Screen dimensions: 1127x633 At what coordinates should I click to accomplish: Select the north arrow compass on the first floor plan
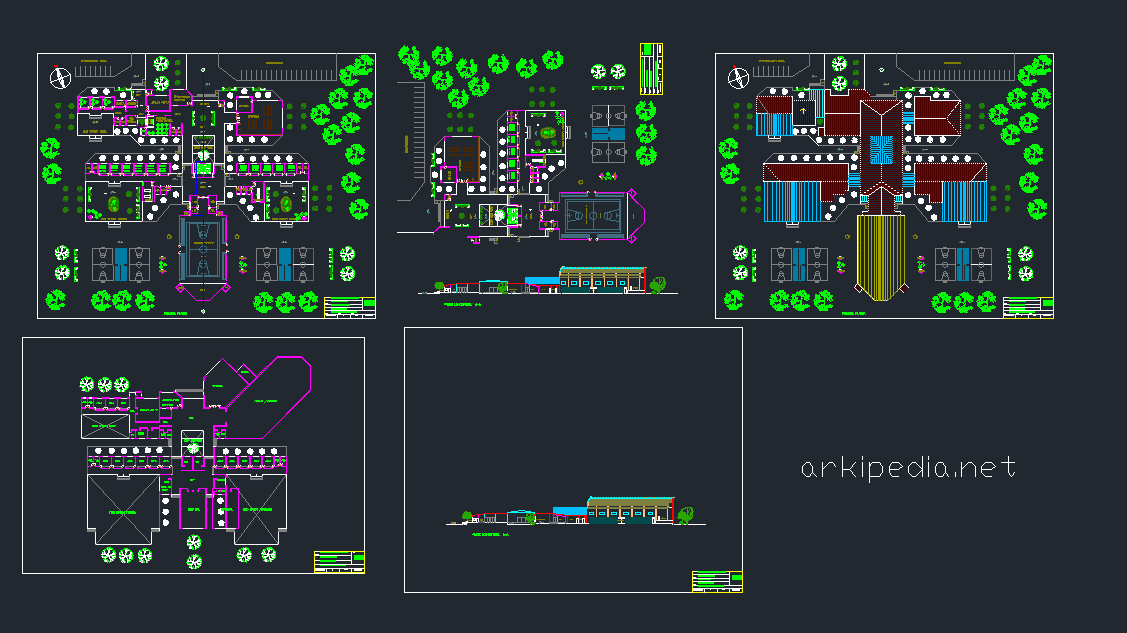point(58,75)
